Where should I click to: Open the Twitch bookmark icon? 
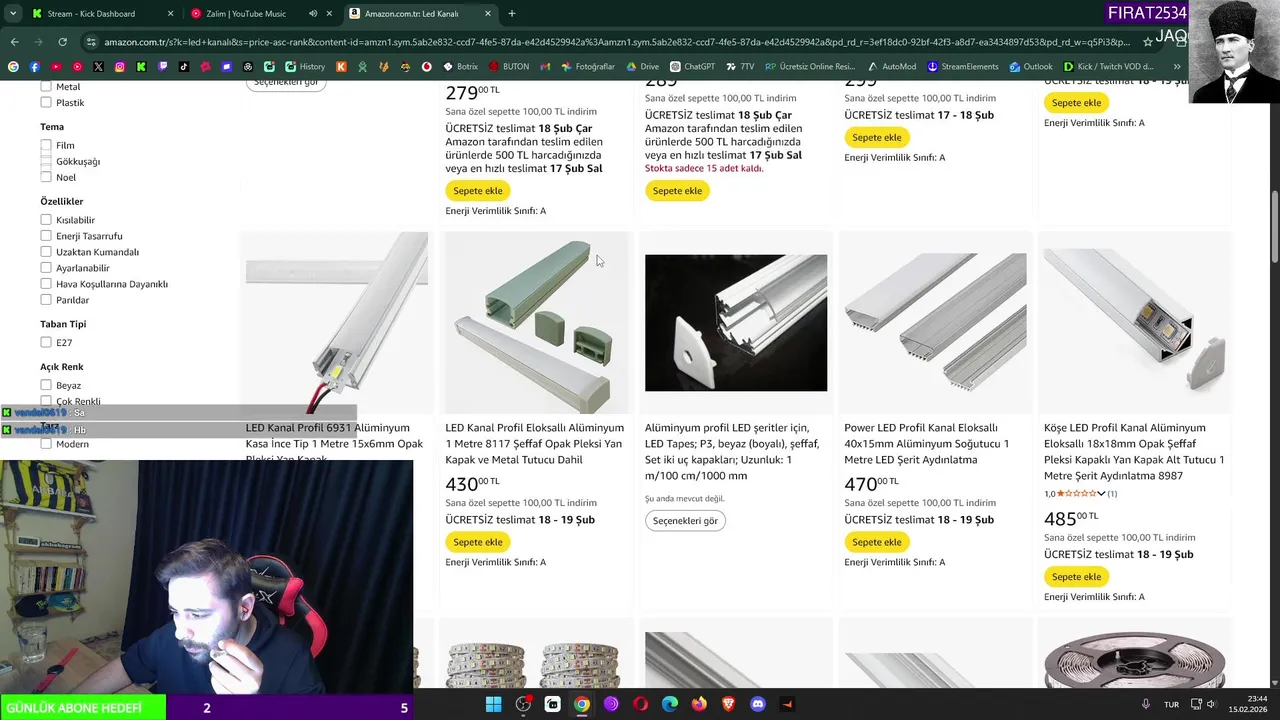click(162, 67)
